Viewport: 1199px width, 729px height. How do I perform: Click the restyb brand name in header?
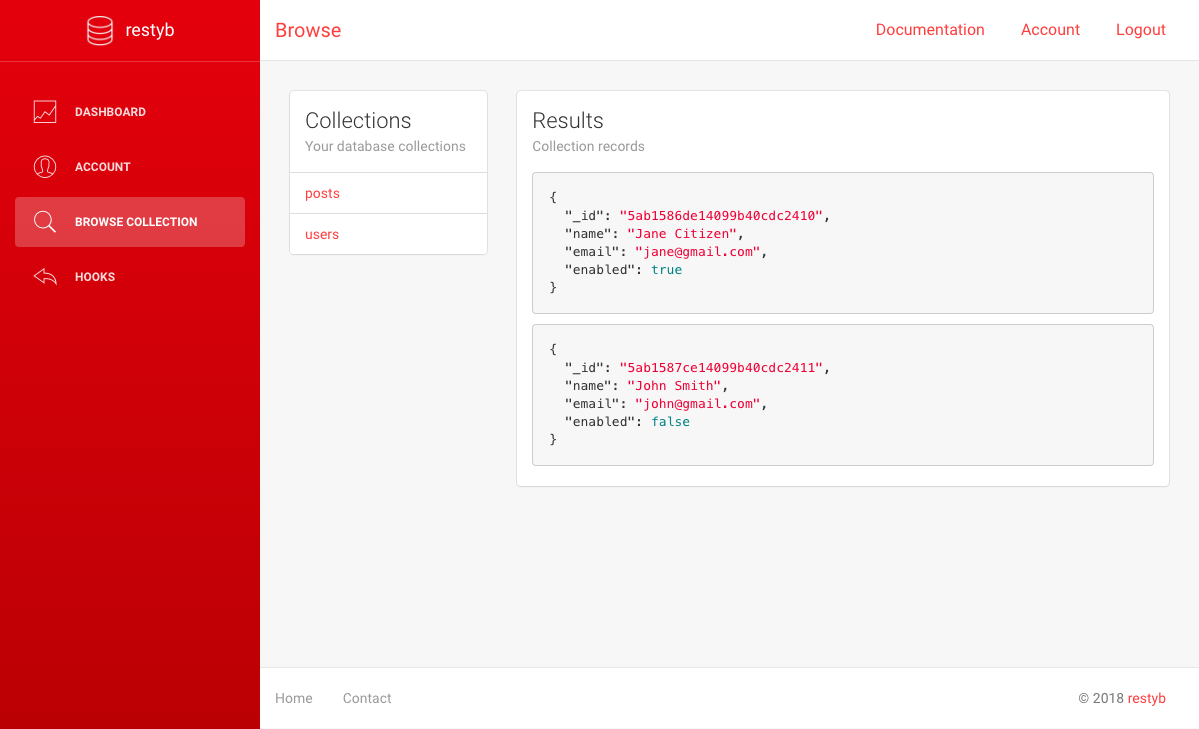click(x=150, y=30)
